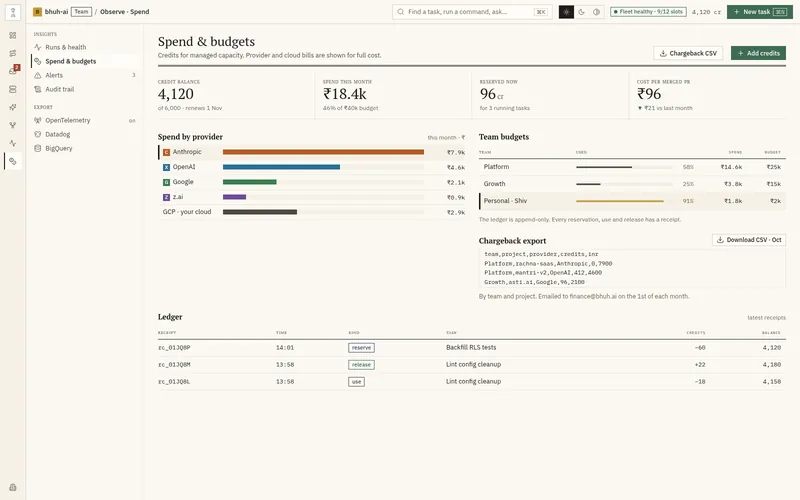Image resolution: width=800 pixels, height=500 pixels.
Task: Open the Audit trail page
Action: click(x=85, y=89)
